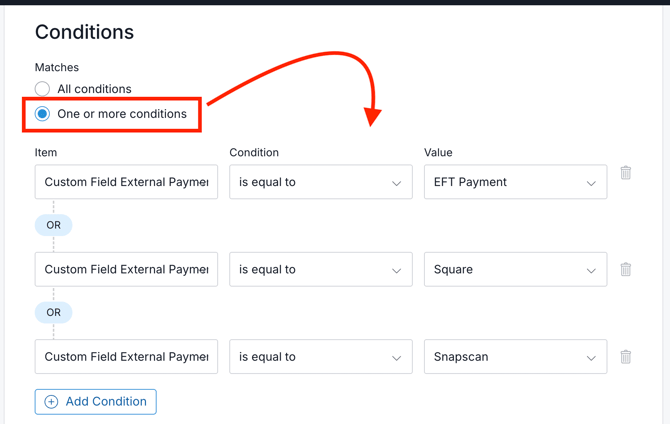Screen dimensions: 670x424
Task: Open the EFT Payment value dropdown
Action: (515, 182)
